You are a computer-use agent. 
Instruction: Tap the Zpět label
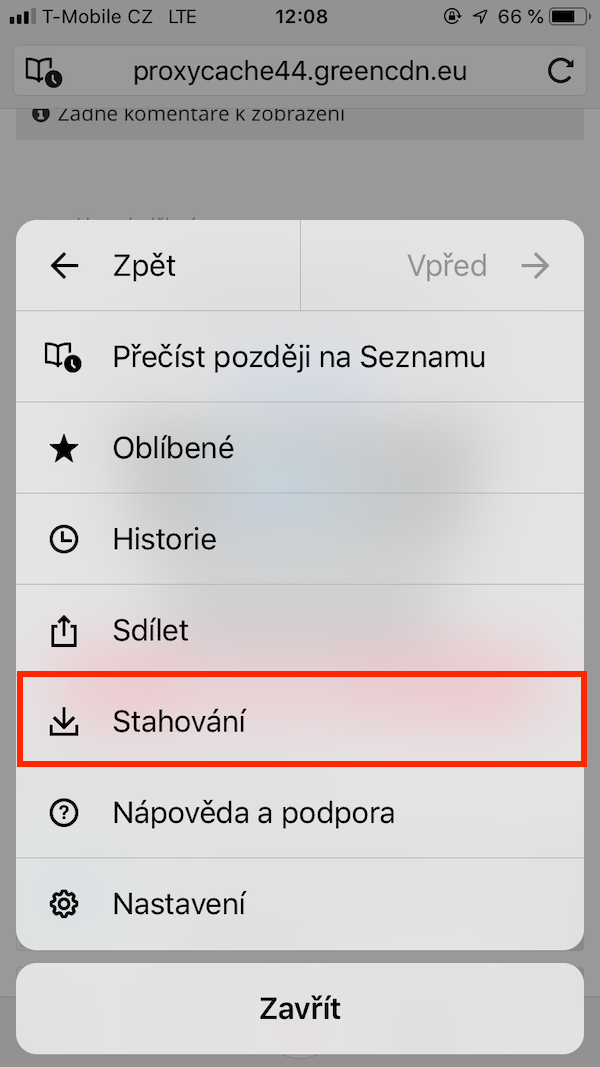point(145,266)
